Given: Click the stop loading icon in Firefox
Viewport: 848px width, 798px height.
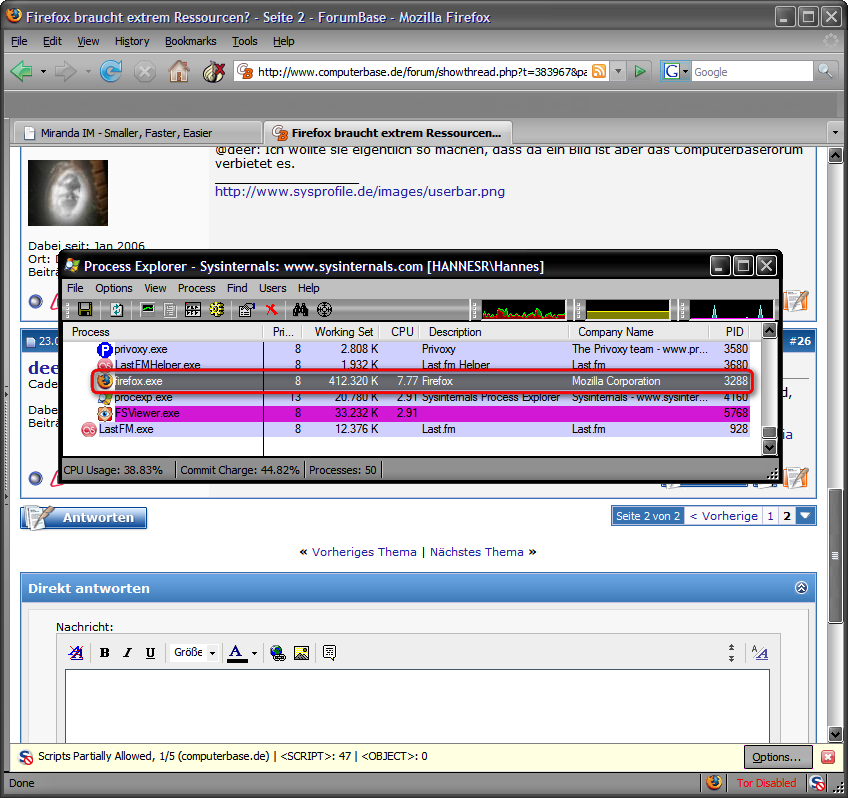Looking at the screenshot, I should click(x=144, y=71).
